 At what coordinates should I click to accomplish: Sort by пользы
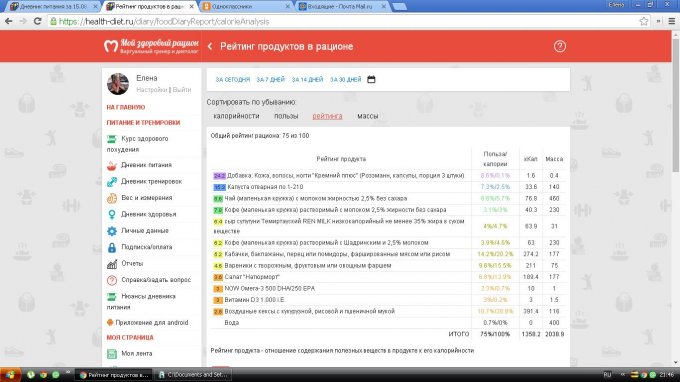286,116
